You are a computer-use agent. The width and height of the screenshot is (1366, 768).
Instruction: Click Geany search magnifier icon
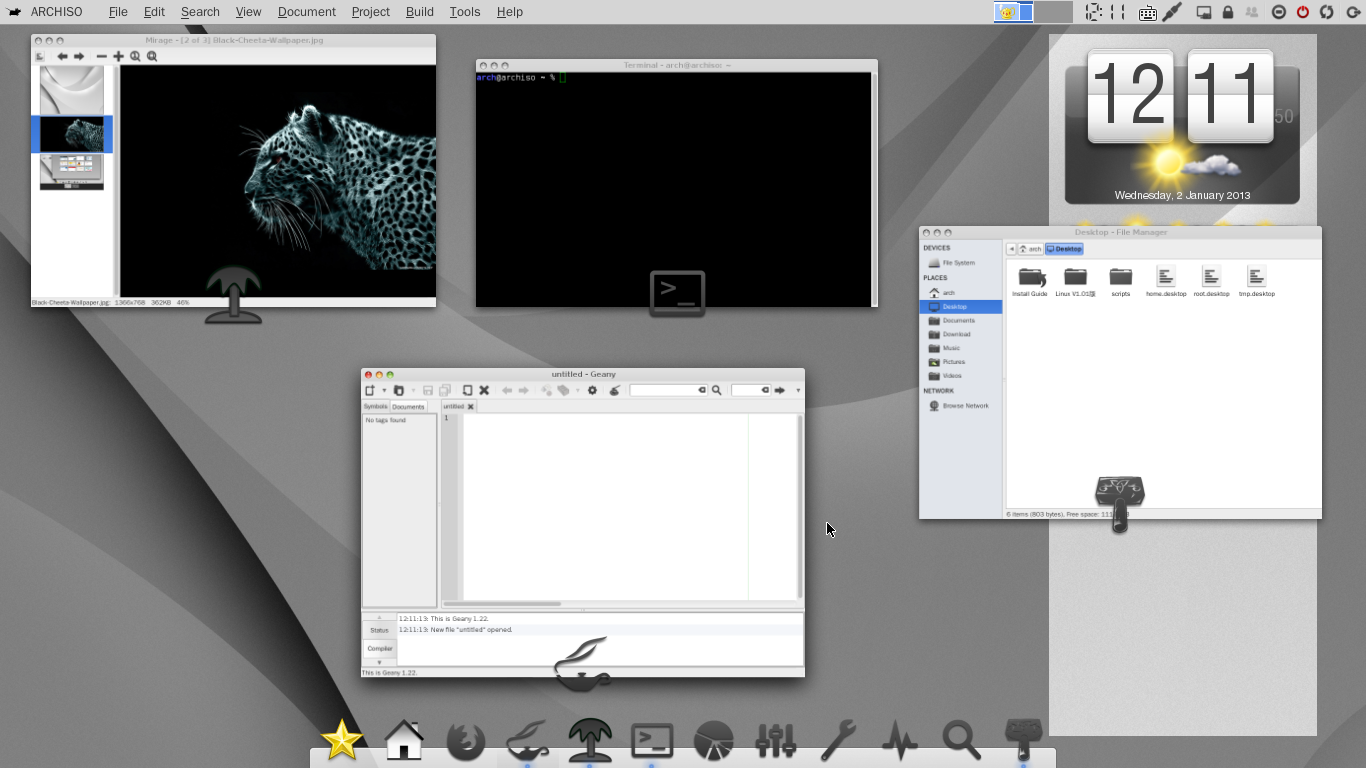tap(716, 390)
